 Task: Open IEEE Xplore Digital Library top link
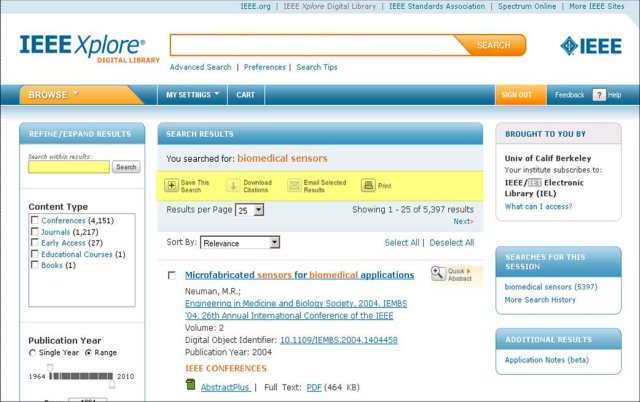click(329, 6)
